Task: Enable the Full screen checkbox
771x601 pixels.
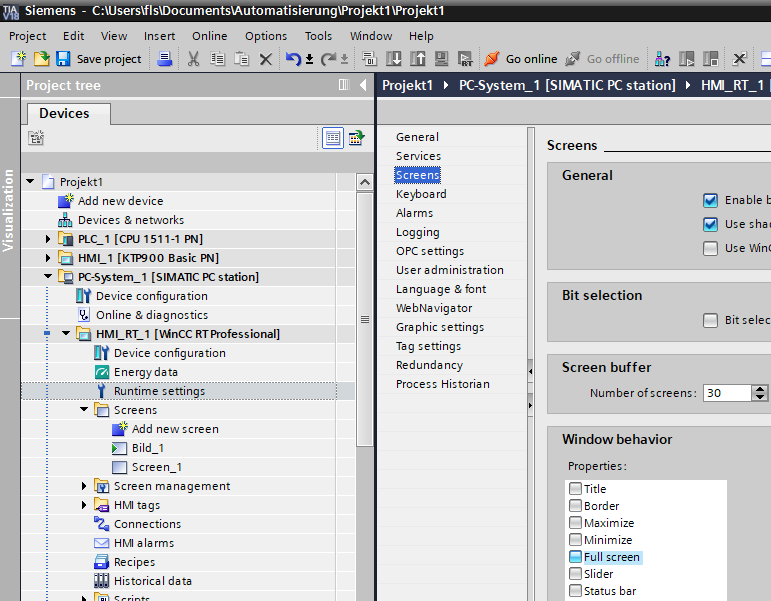Action: pyautogui.click(x=575, y=557)
